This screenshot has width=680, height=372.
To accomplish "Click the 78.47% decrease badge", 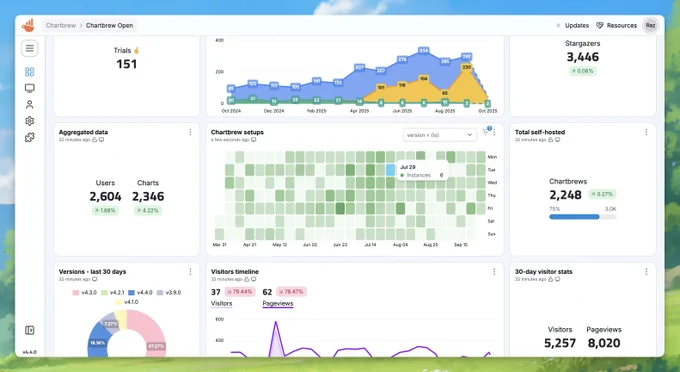I will (x=291, y=291).
